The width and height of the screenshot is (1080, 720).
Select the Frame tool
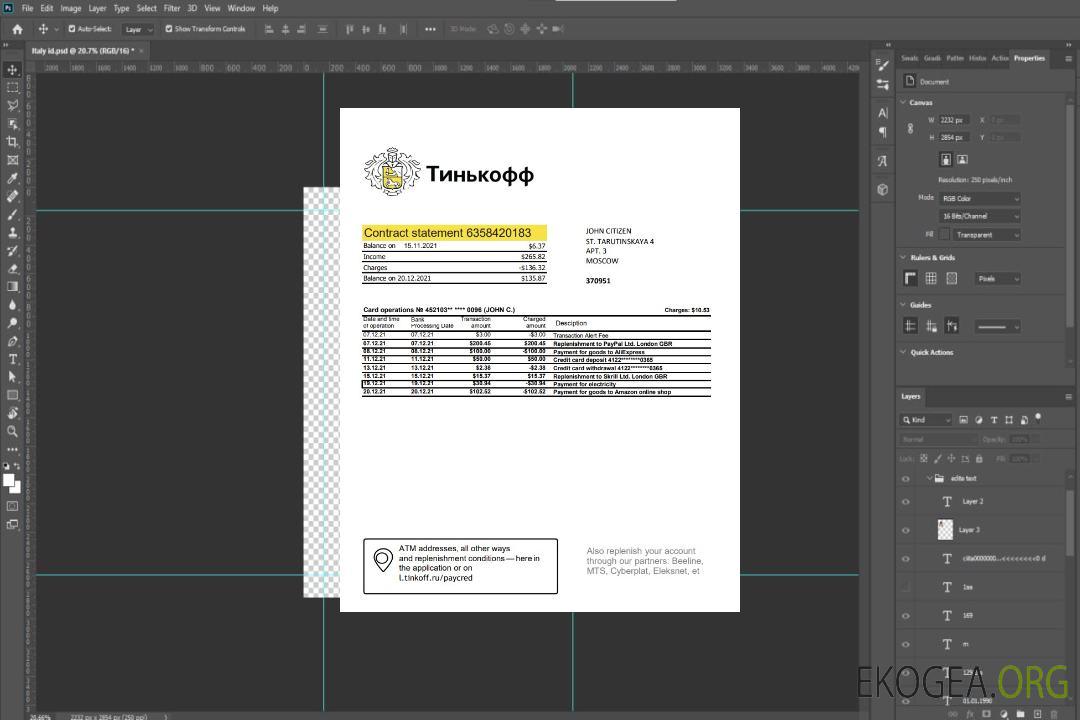[x=12, y=160]
